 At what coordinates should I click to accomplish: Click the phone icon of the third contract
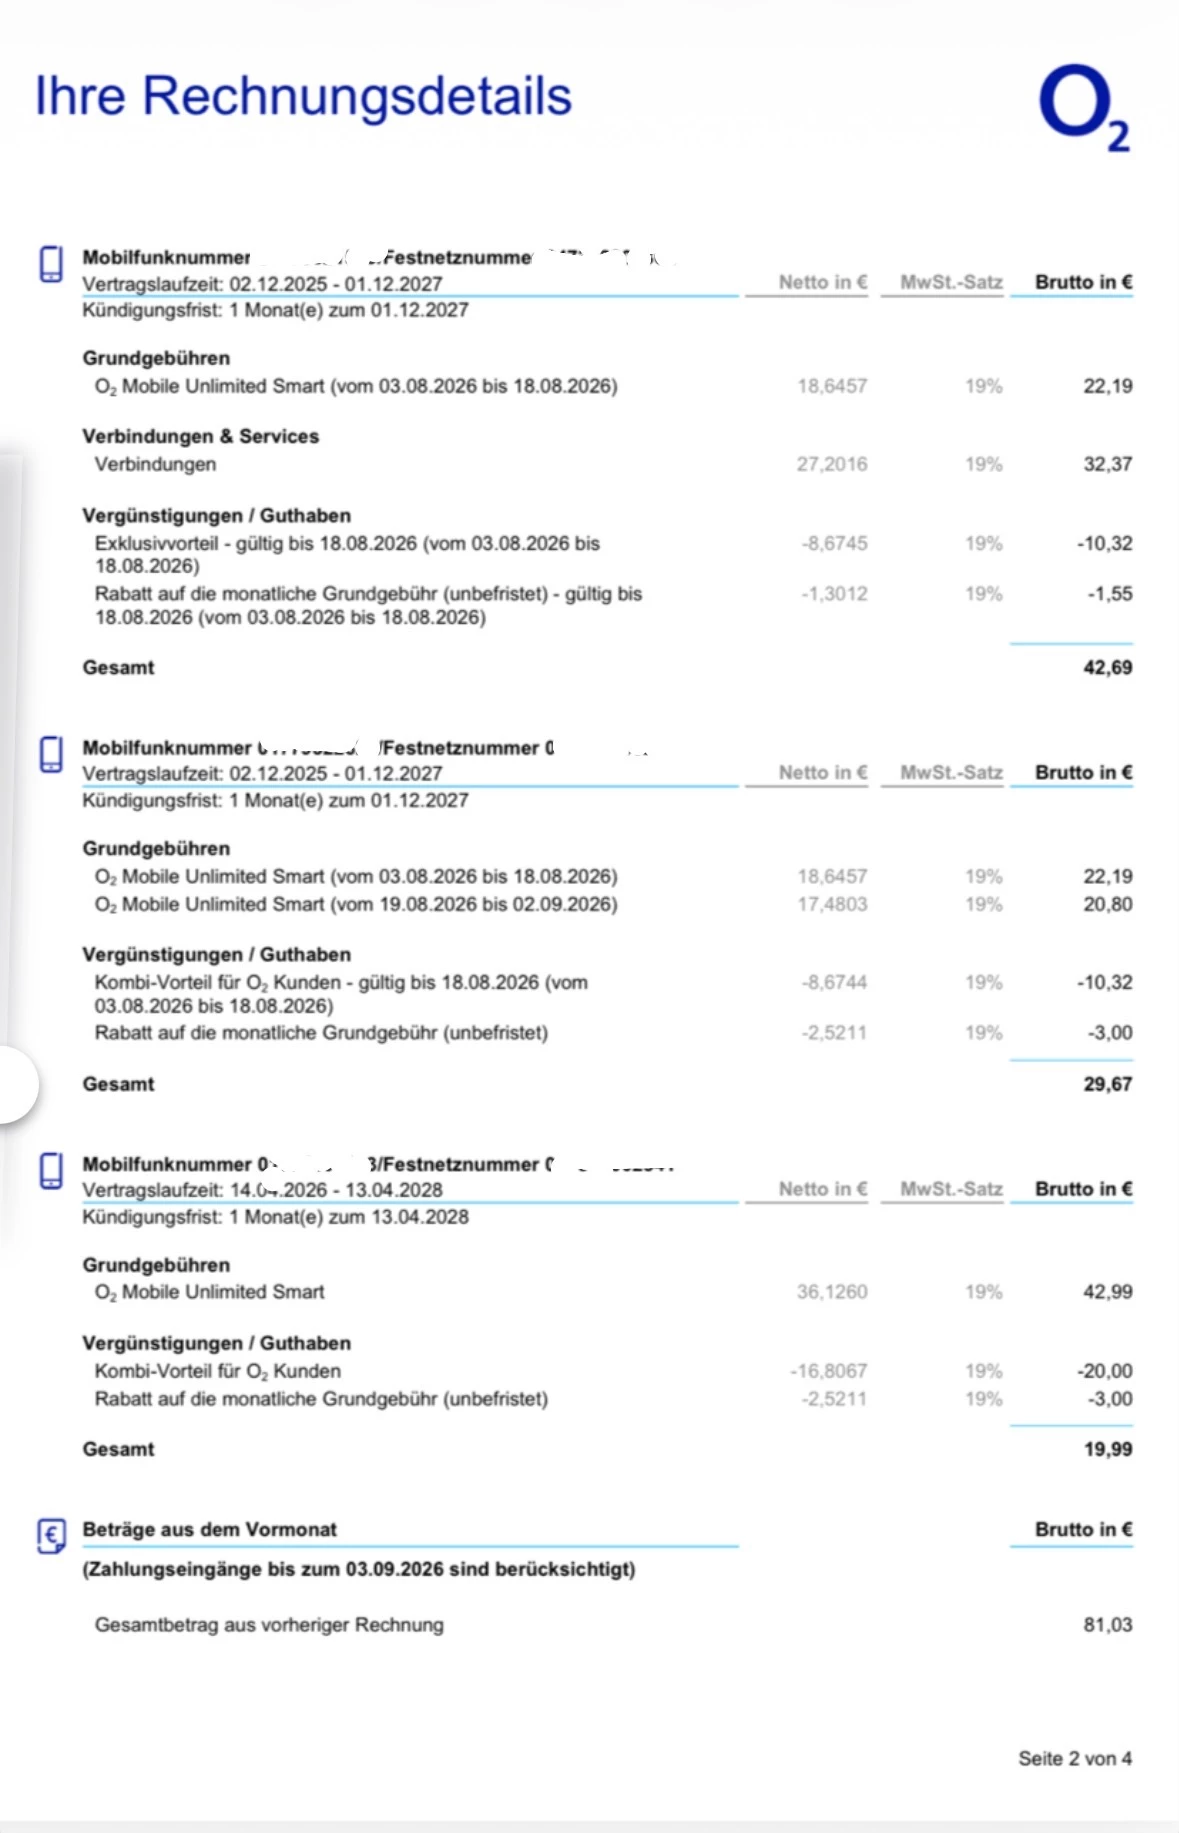51,1171
